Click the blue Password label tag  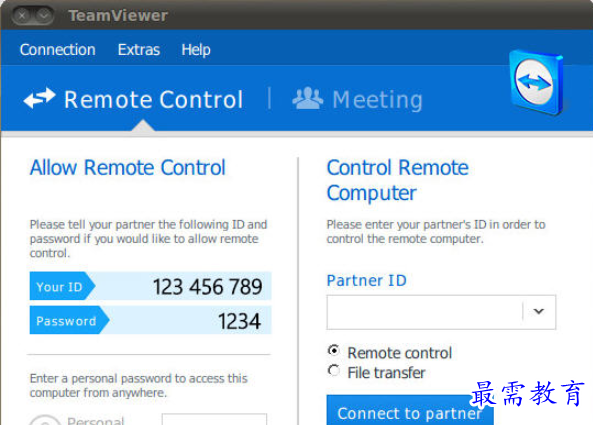(x=69, y=320)
